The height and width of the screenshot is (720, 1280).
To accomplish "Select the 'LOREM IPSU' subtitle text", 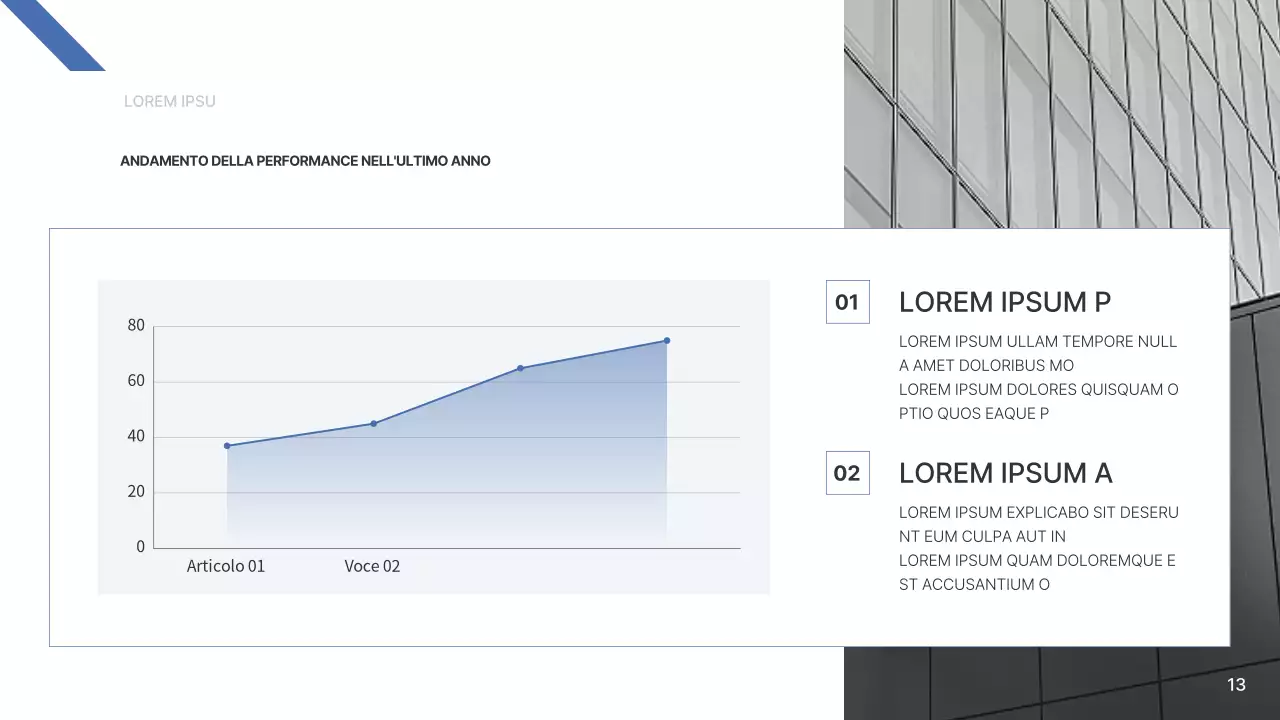I will pyautogui.click(x=169, y=101).
